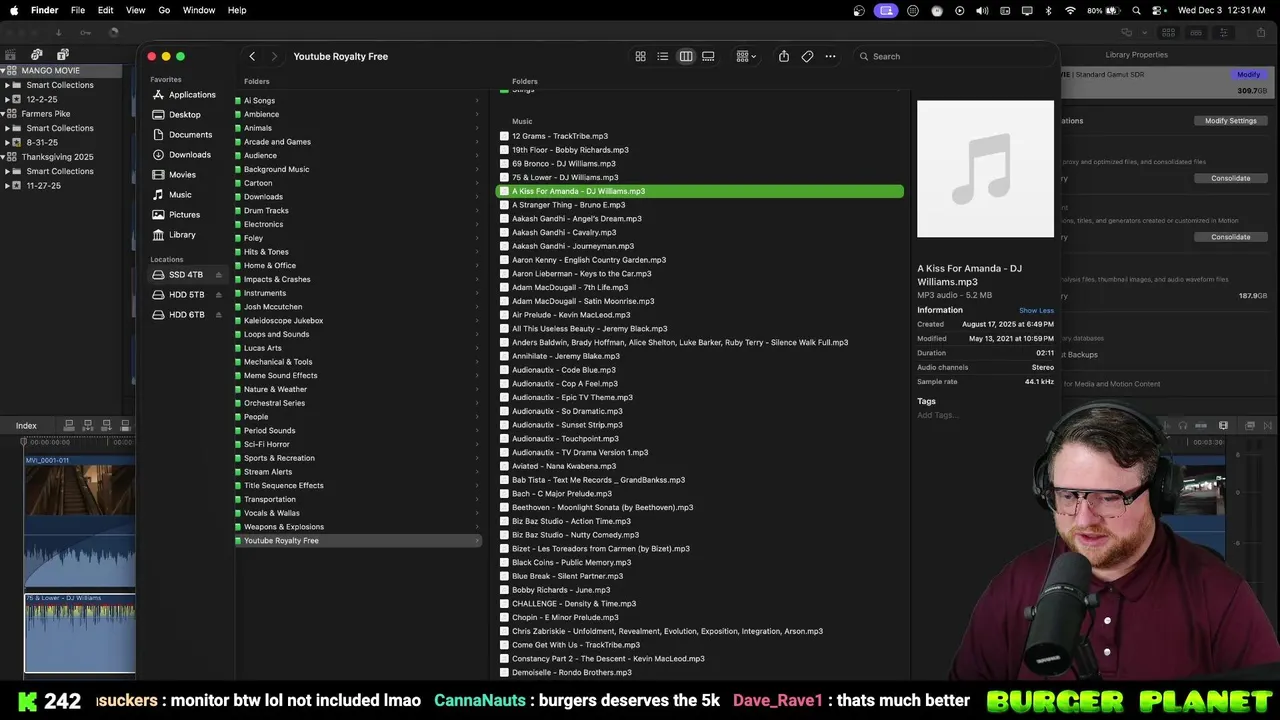The width and height of the screenshot is (1280, 720).
Task: Open the volume menu bar icon
Action: coord(982,10)
